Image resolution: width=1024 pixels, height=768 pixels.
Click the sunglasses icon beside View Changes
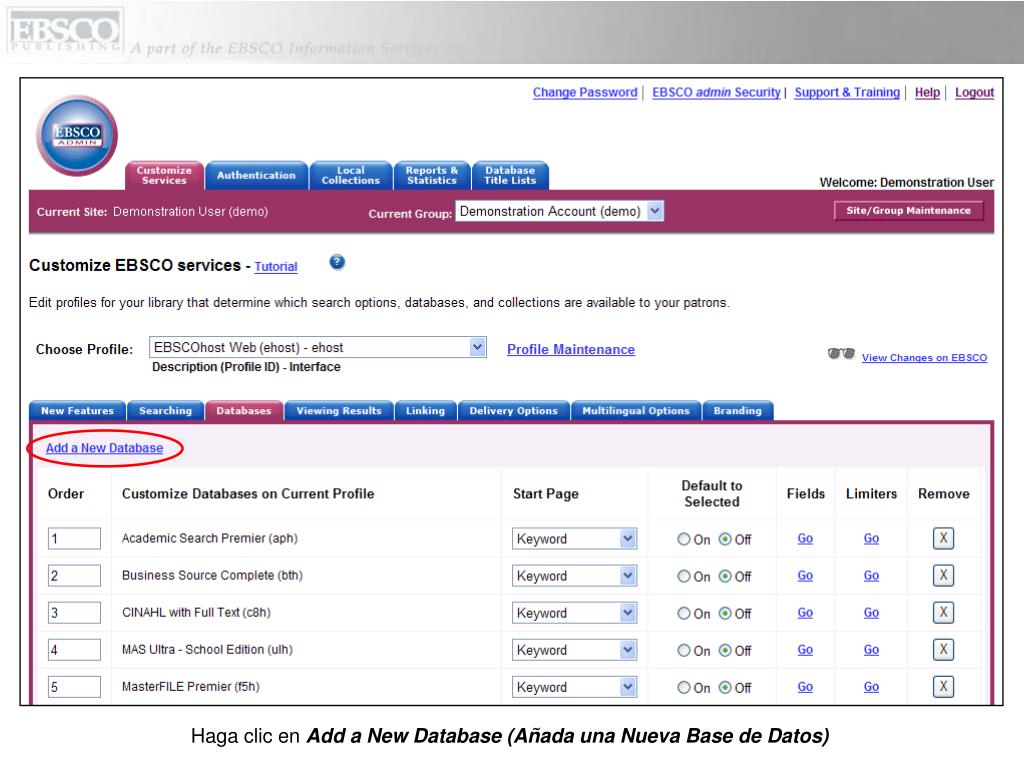coord(841,354)
